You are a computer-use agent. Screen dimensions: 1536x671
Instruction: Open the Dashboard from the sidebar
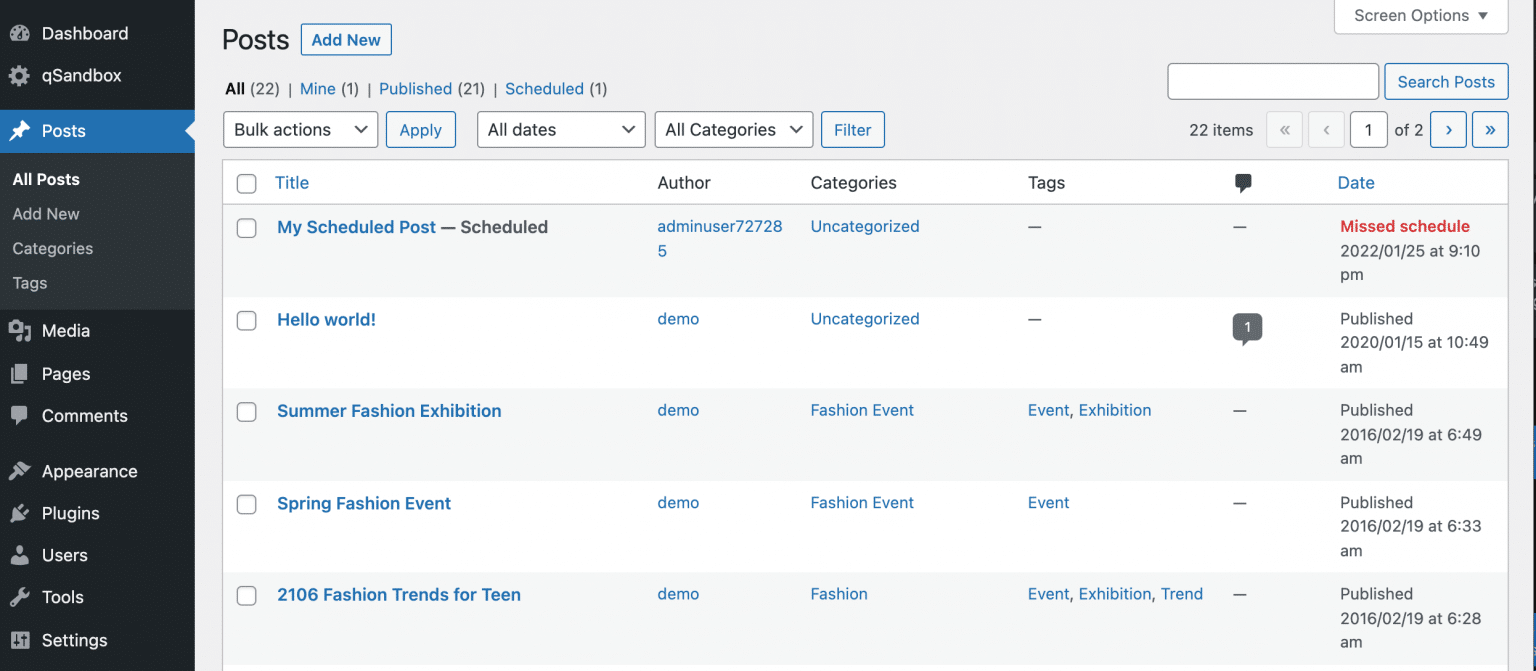pyautogui.click(x=85, y=33)
